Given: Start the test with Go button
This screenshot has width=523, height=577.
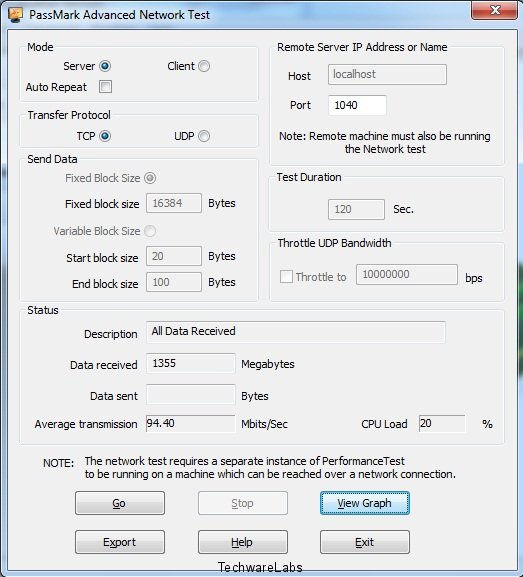Looking at the screenshot, I should click(120, 503).
